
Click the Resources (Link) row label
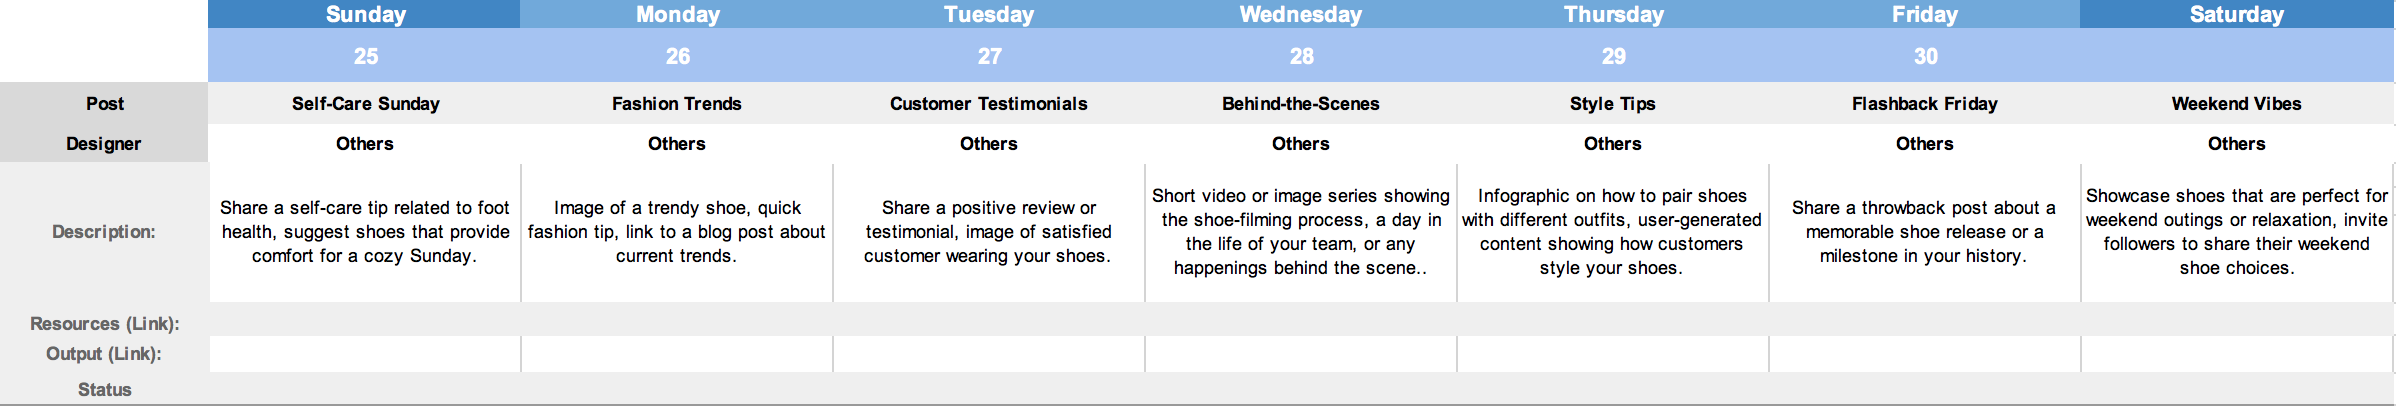coord(105,324)
